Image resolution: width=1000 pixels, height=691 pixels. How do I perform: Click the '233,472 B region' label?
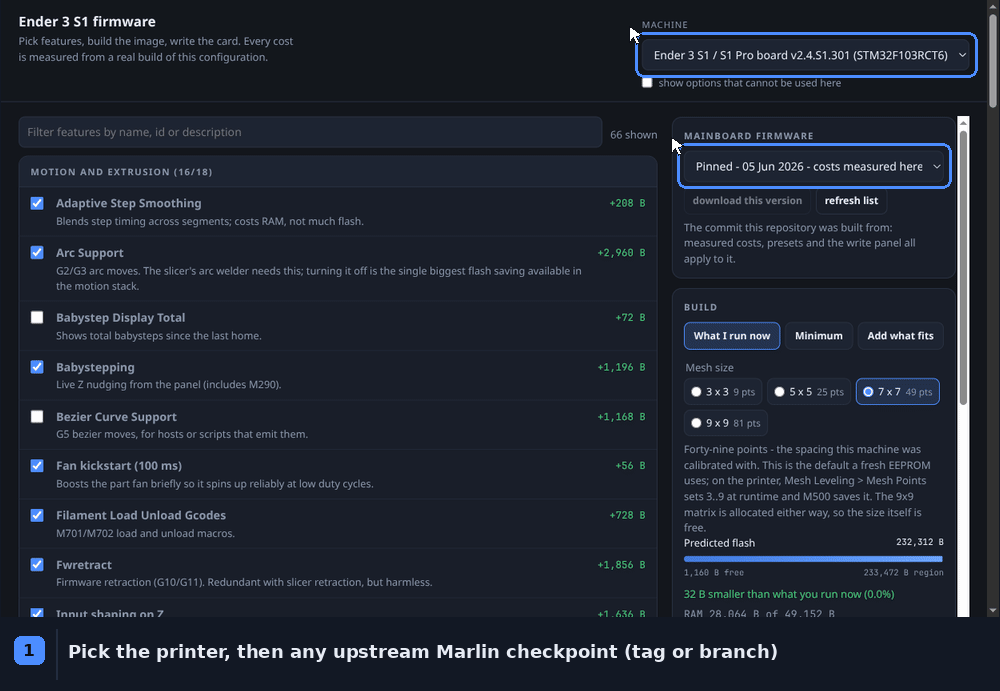coord(903,572)
